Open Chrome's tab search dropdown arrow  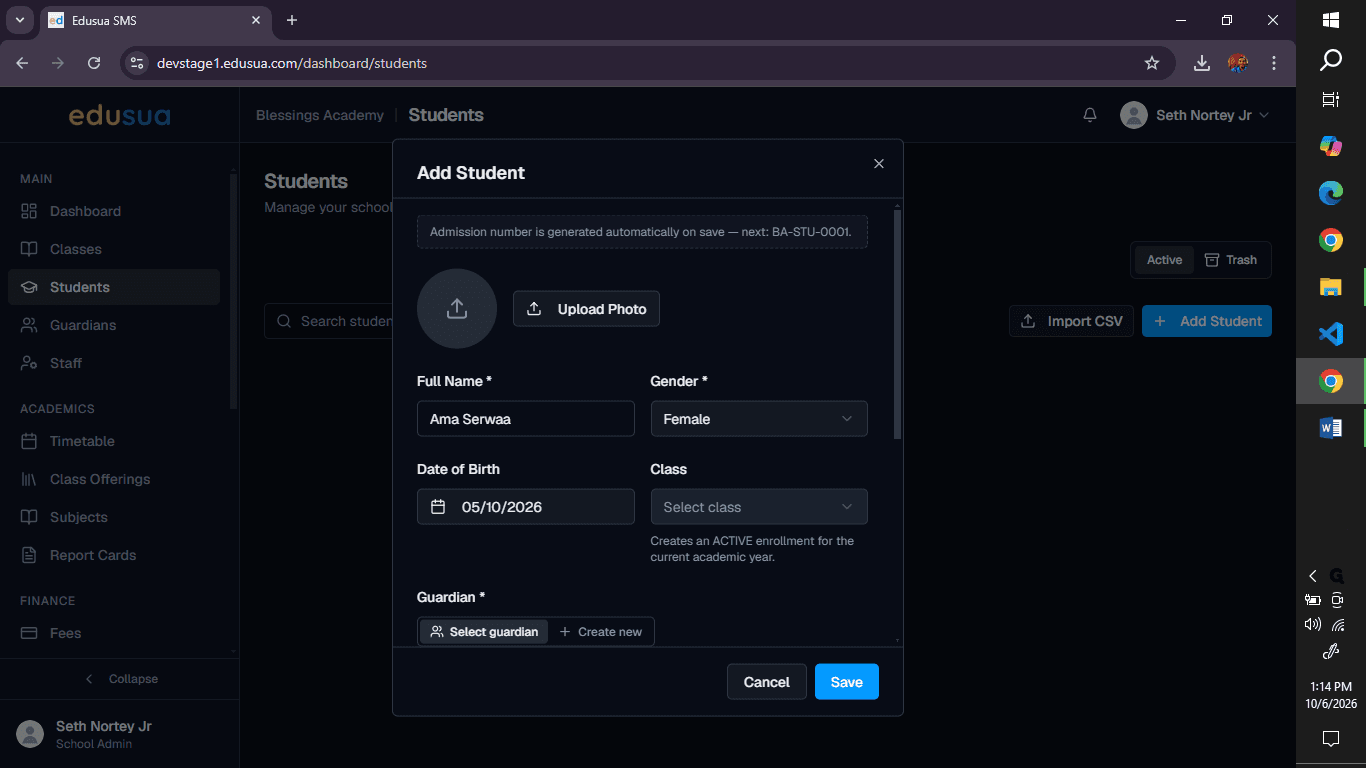coord(19,20)
